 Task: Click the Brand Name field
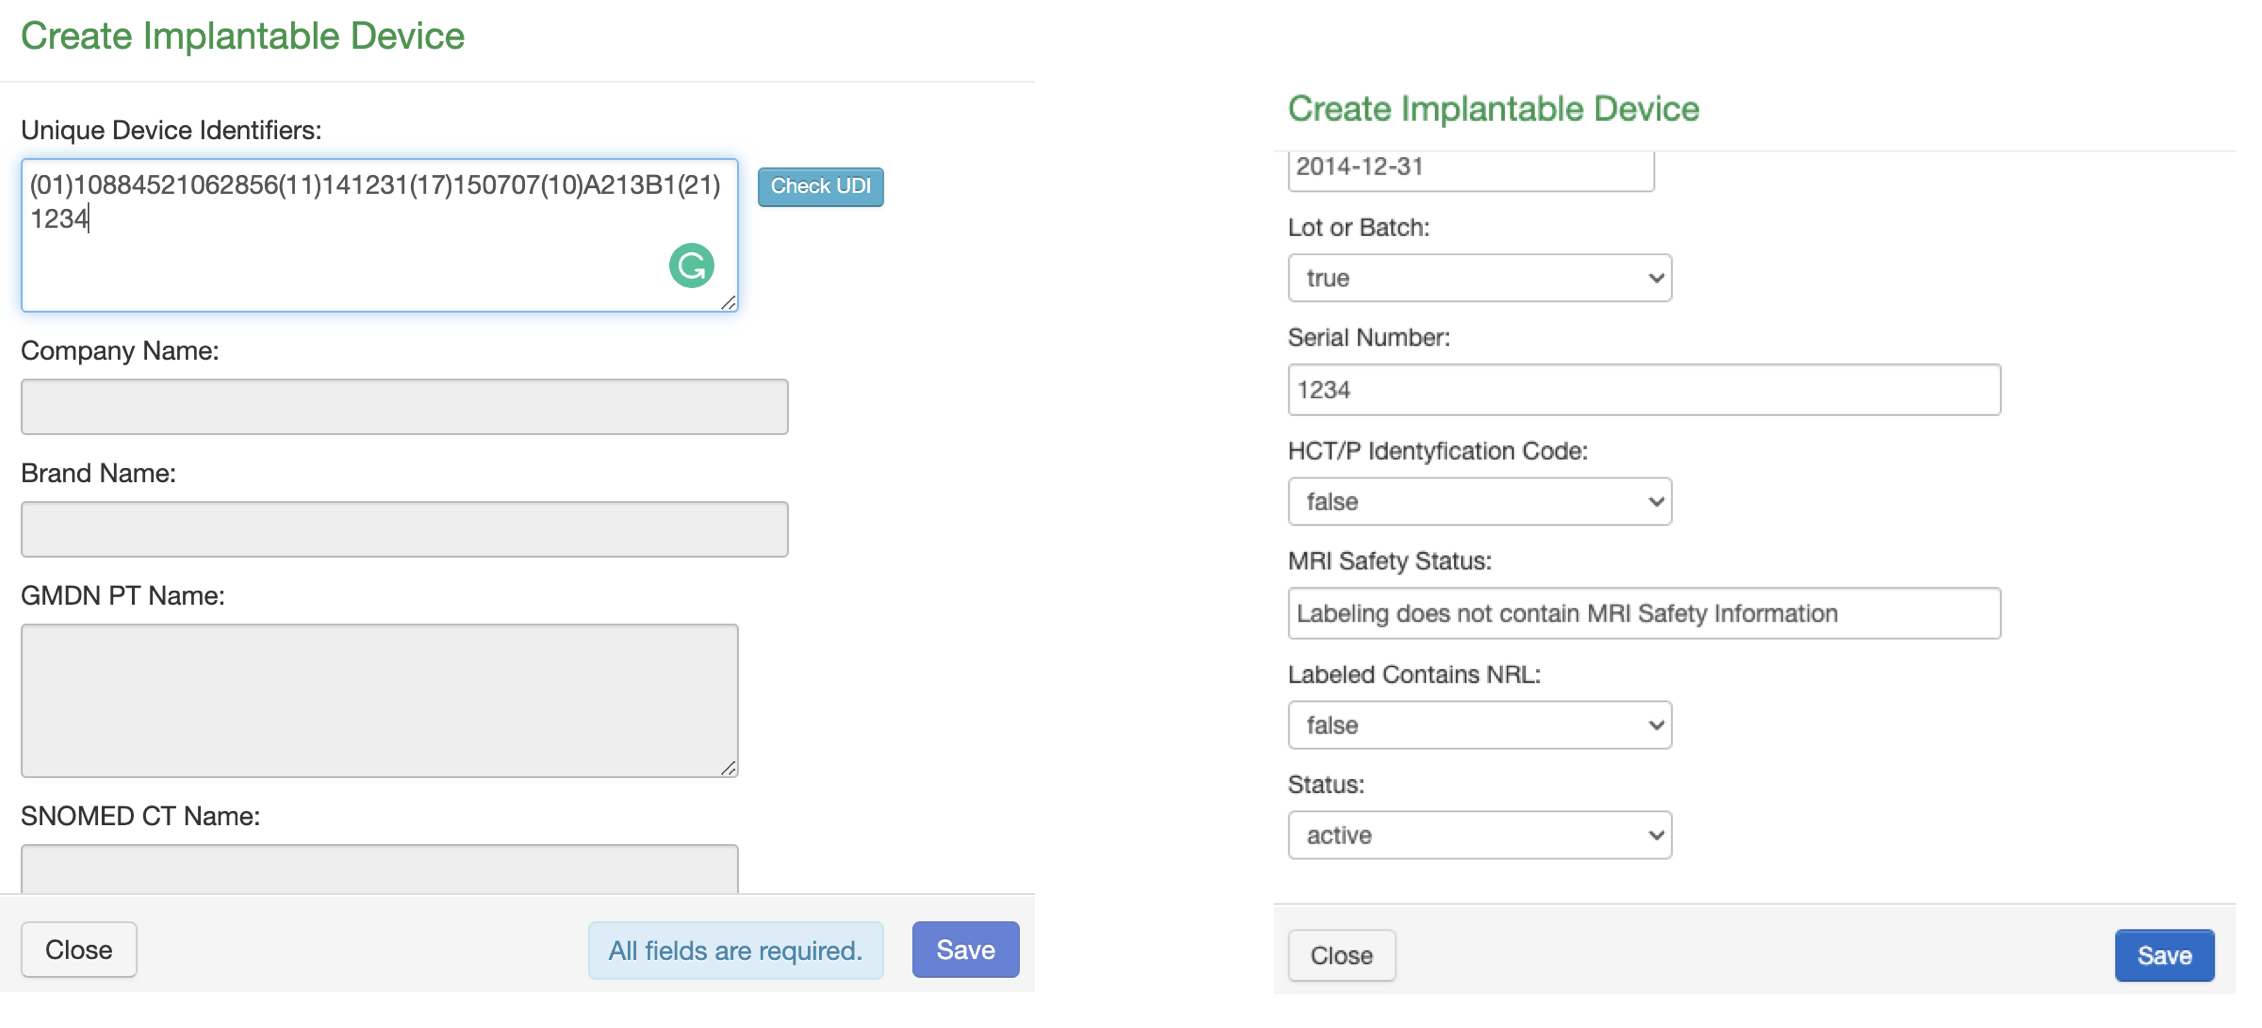click(404, 529)
